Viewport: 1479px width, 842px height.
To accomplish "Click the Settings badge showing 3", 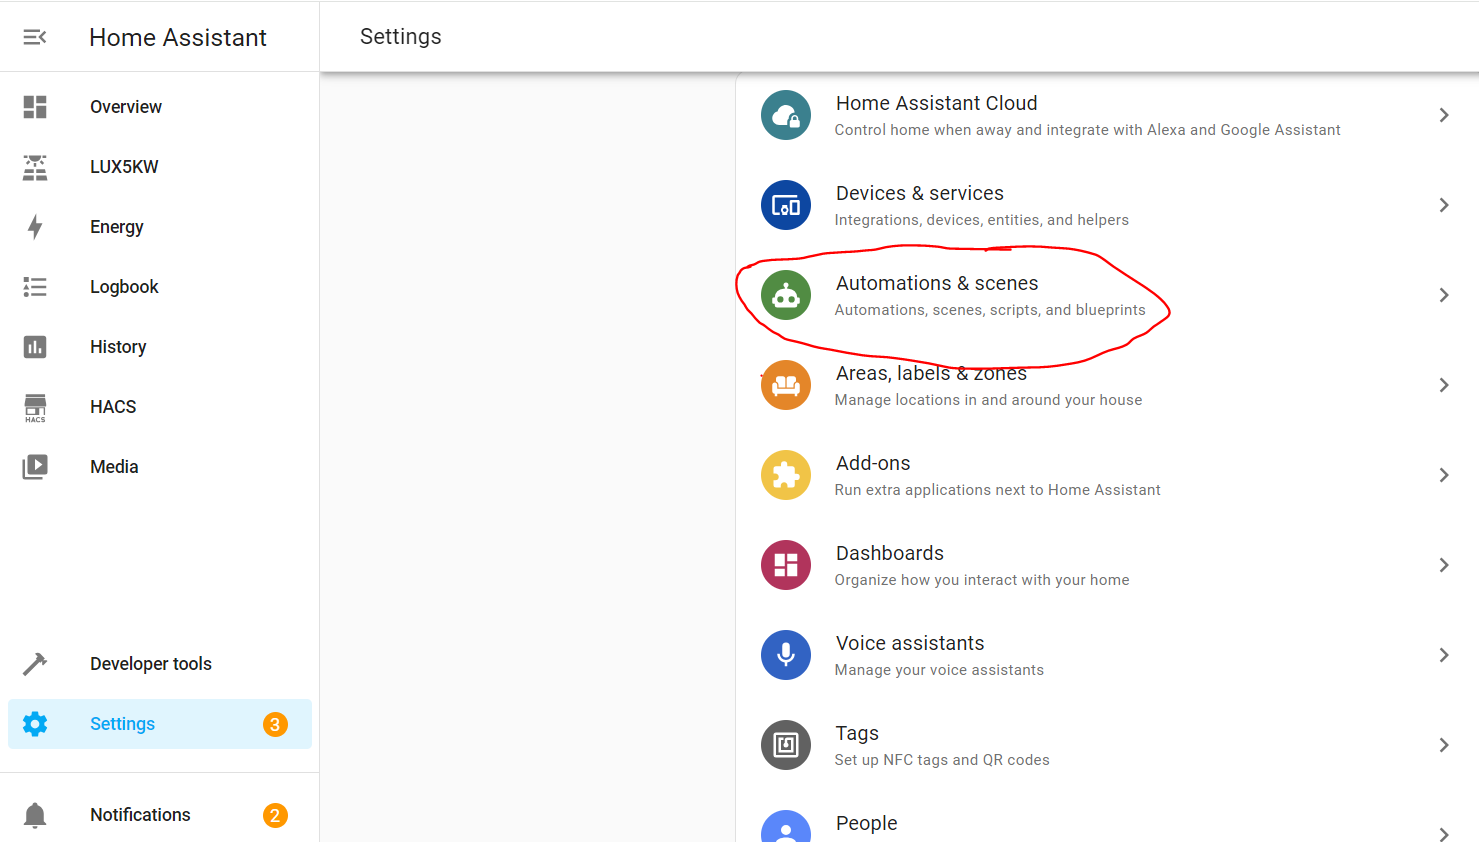I will tap(275, 724).
